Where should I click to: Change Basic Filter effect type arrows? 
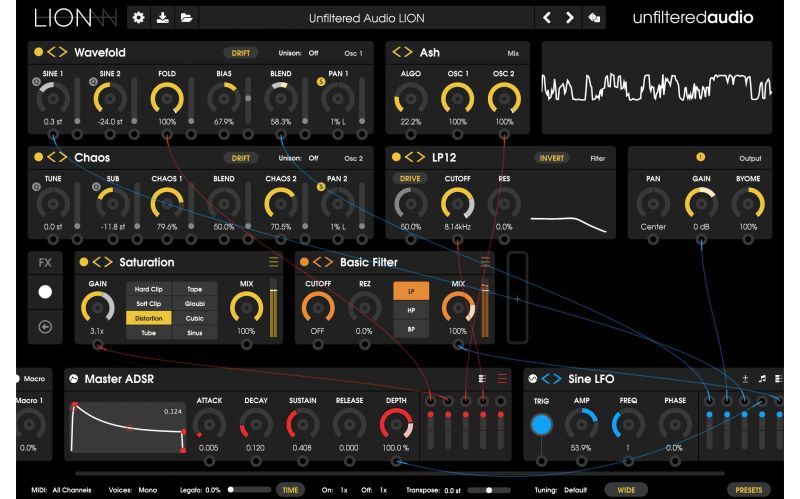click(x=323, y=262)
